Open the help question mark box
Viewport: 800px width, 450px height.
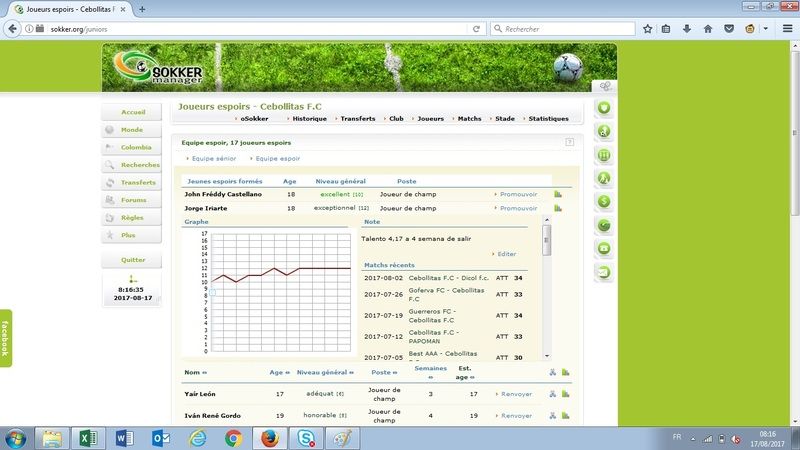pos(569,143)
